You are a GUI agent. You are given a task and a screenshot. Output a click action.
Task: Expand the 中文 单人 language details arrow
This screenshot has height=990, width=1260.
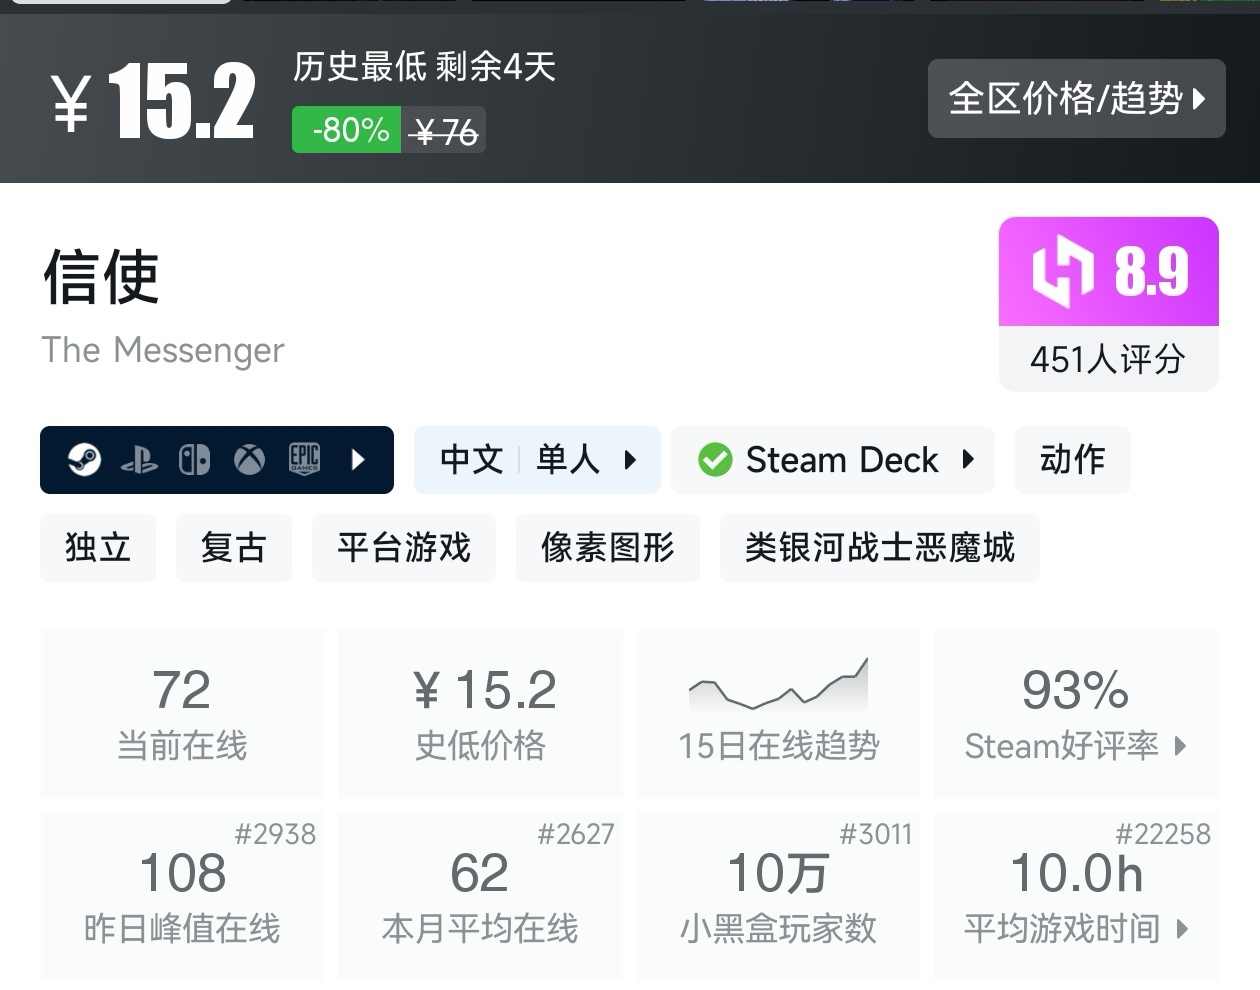coord(630,460)
